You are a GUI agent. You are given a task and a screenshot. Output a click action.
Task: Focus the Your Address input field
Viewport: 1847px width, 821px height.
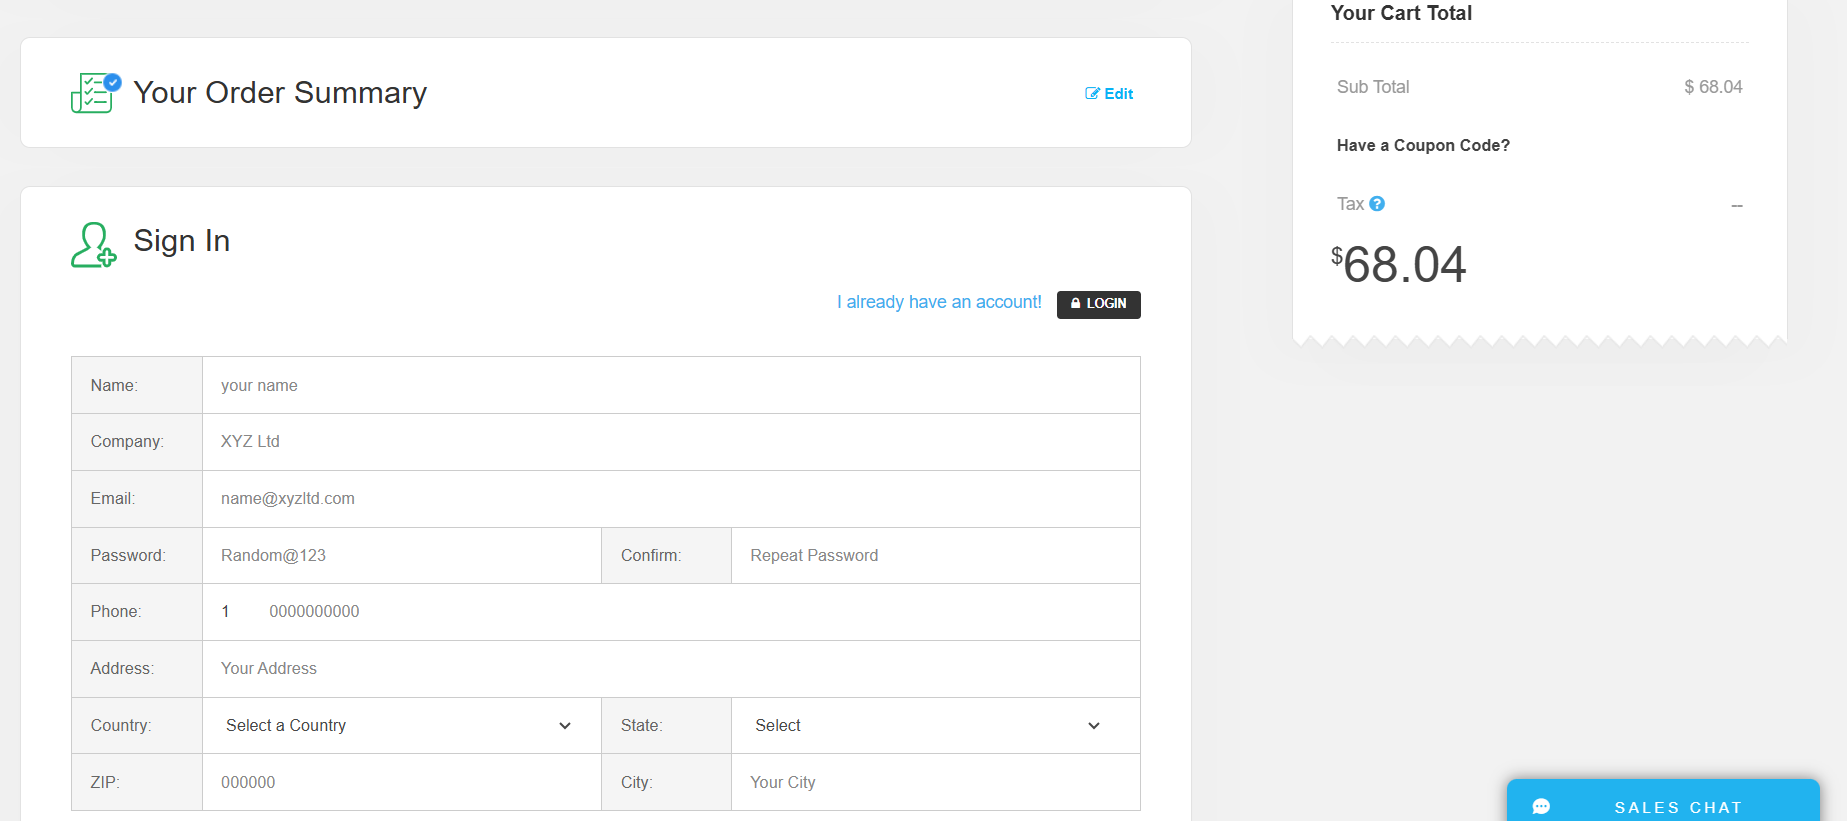click(x=671, y=669)
